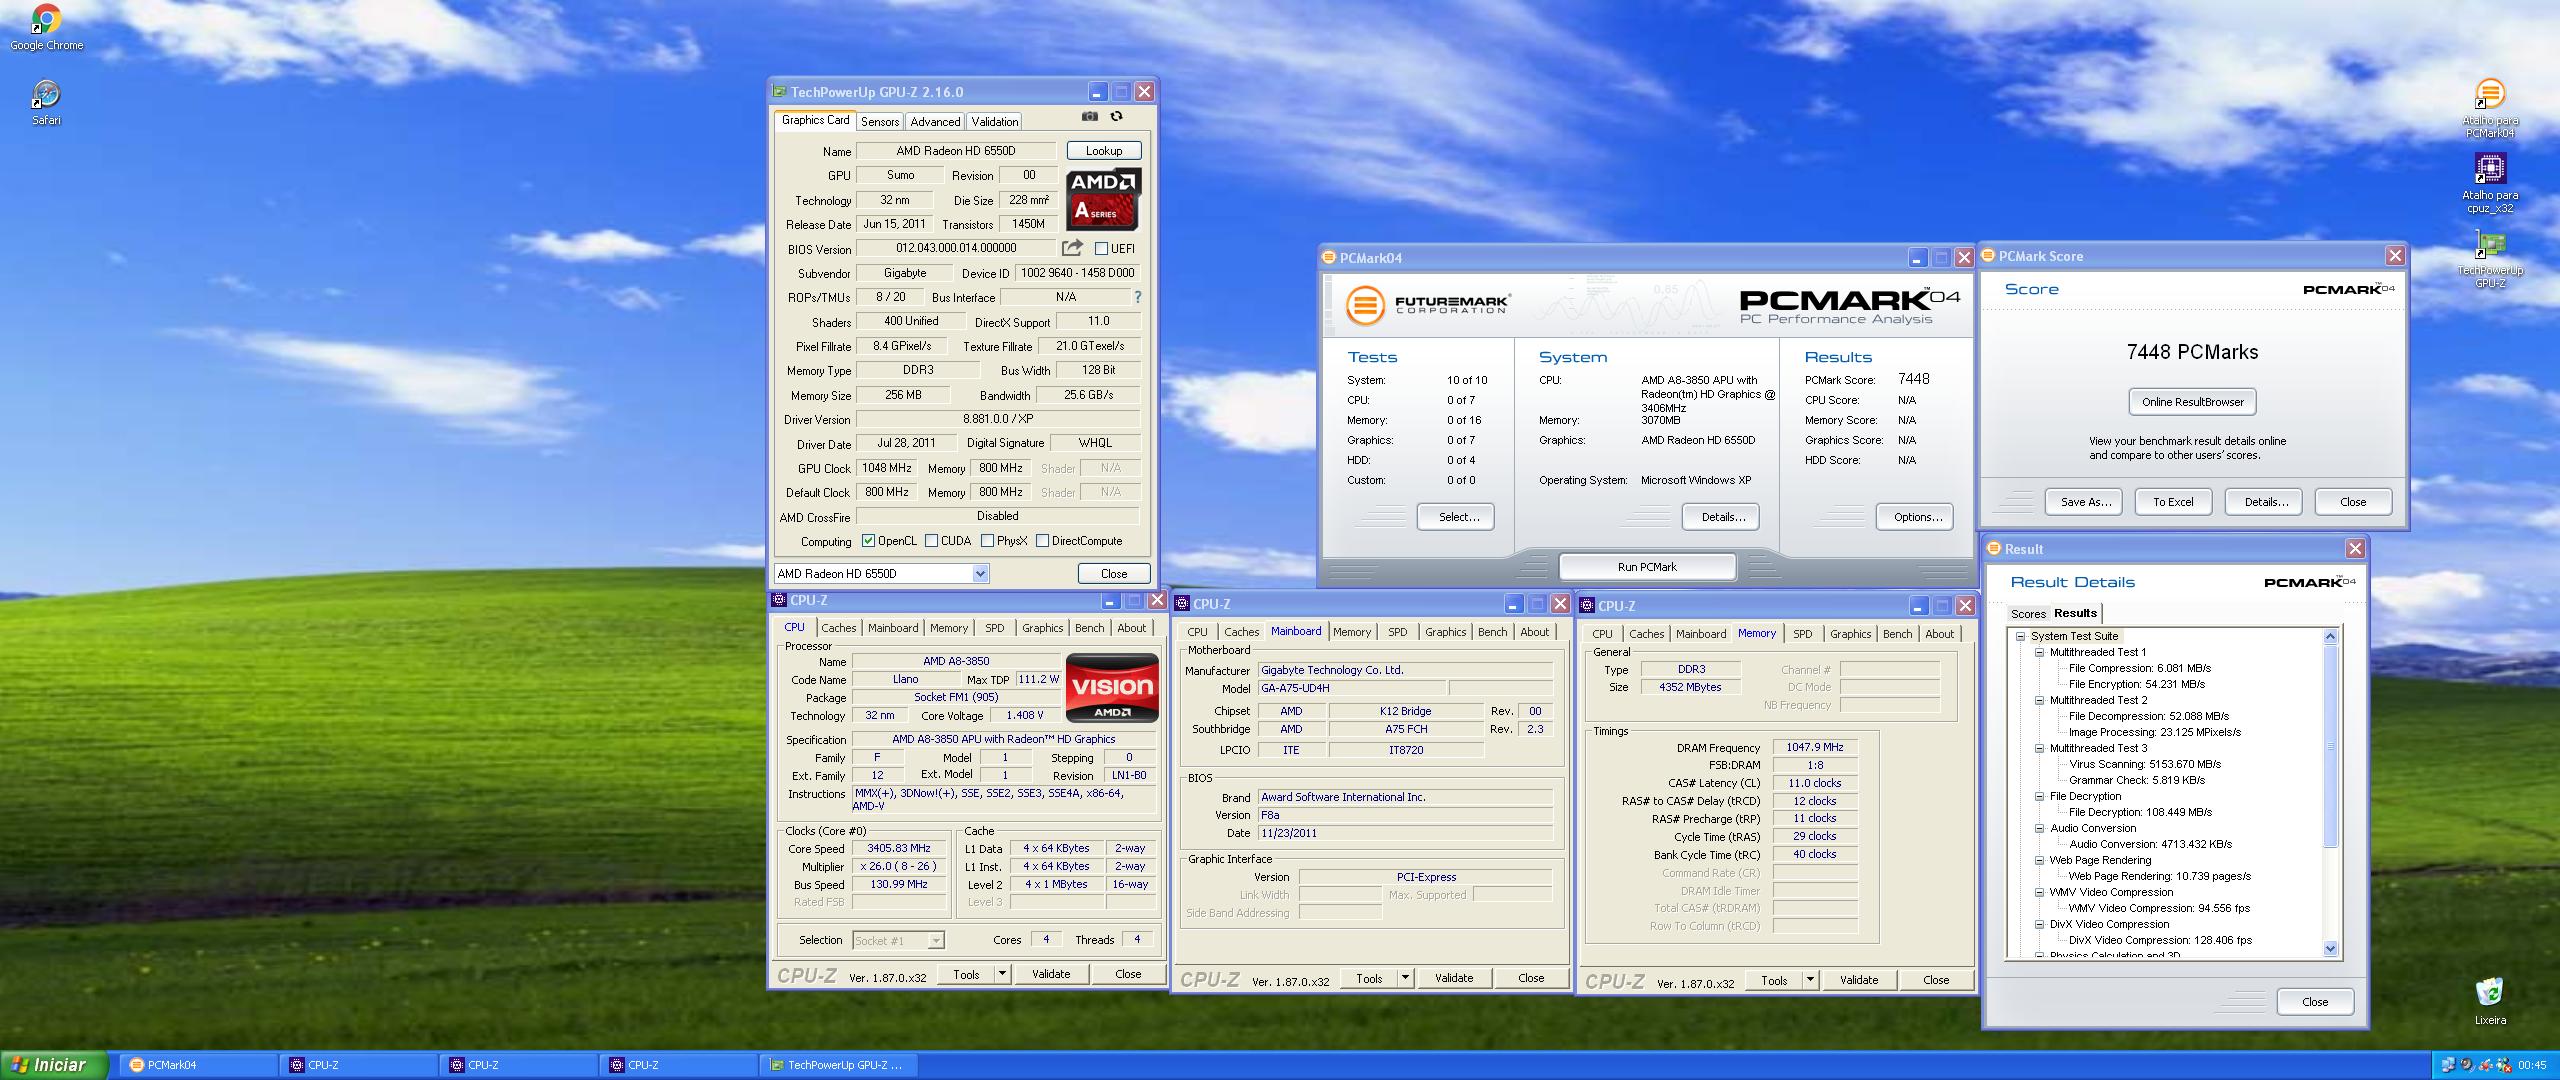The width and height of the screenshot is (2560, 1080).
Task: Click the PCMark04 title bar icon
Action: tap(1329, 257)
